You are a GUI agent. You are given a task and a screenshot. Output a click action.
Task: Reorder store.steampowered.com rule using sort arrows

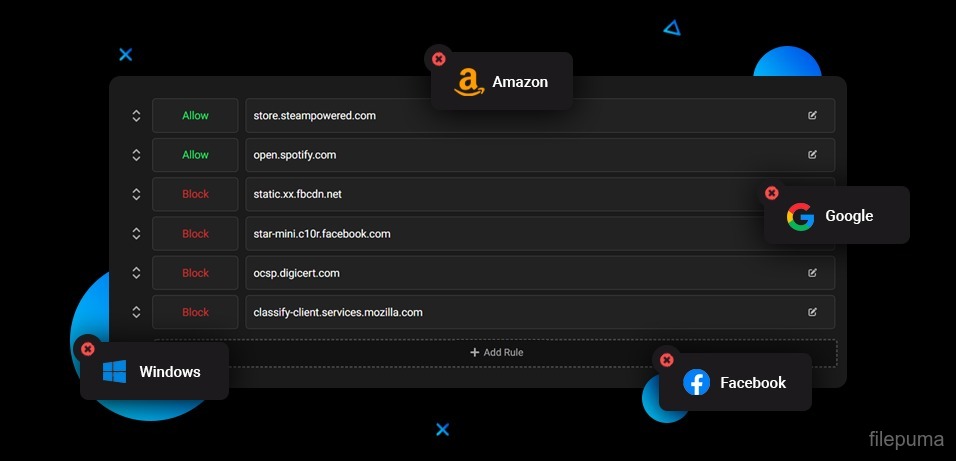point(136,116)
